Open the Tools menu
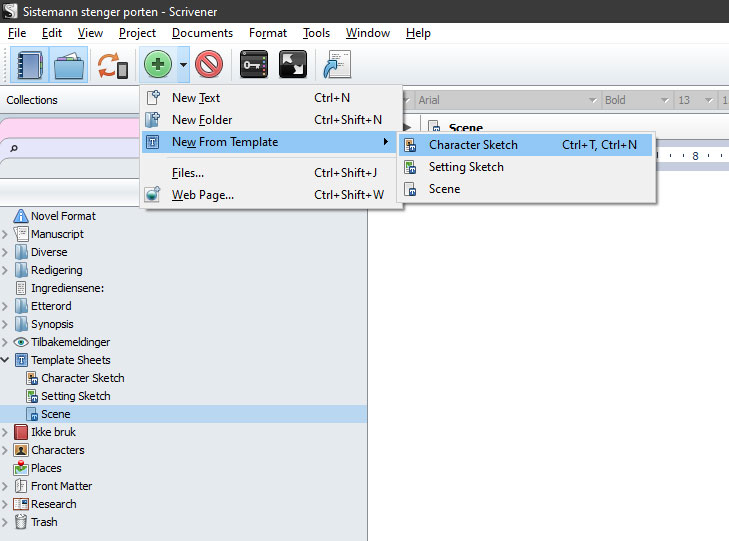729x541 pixels. [316, 33]
